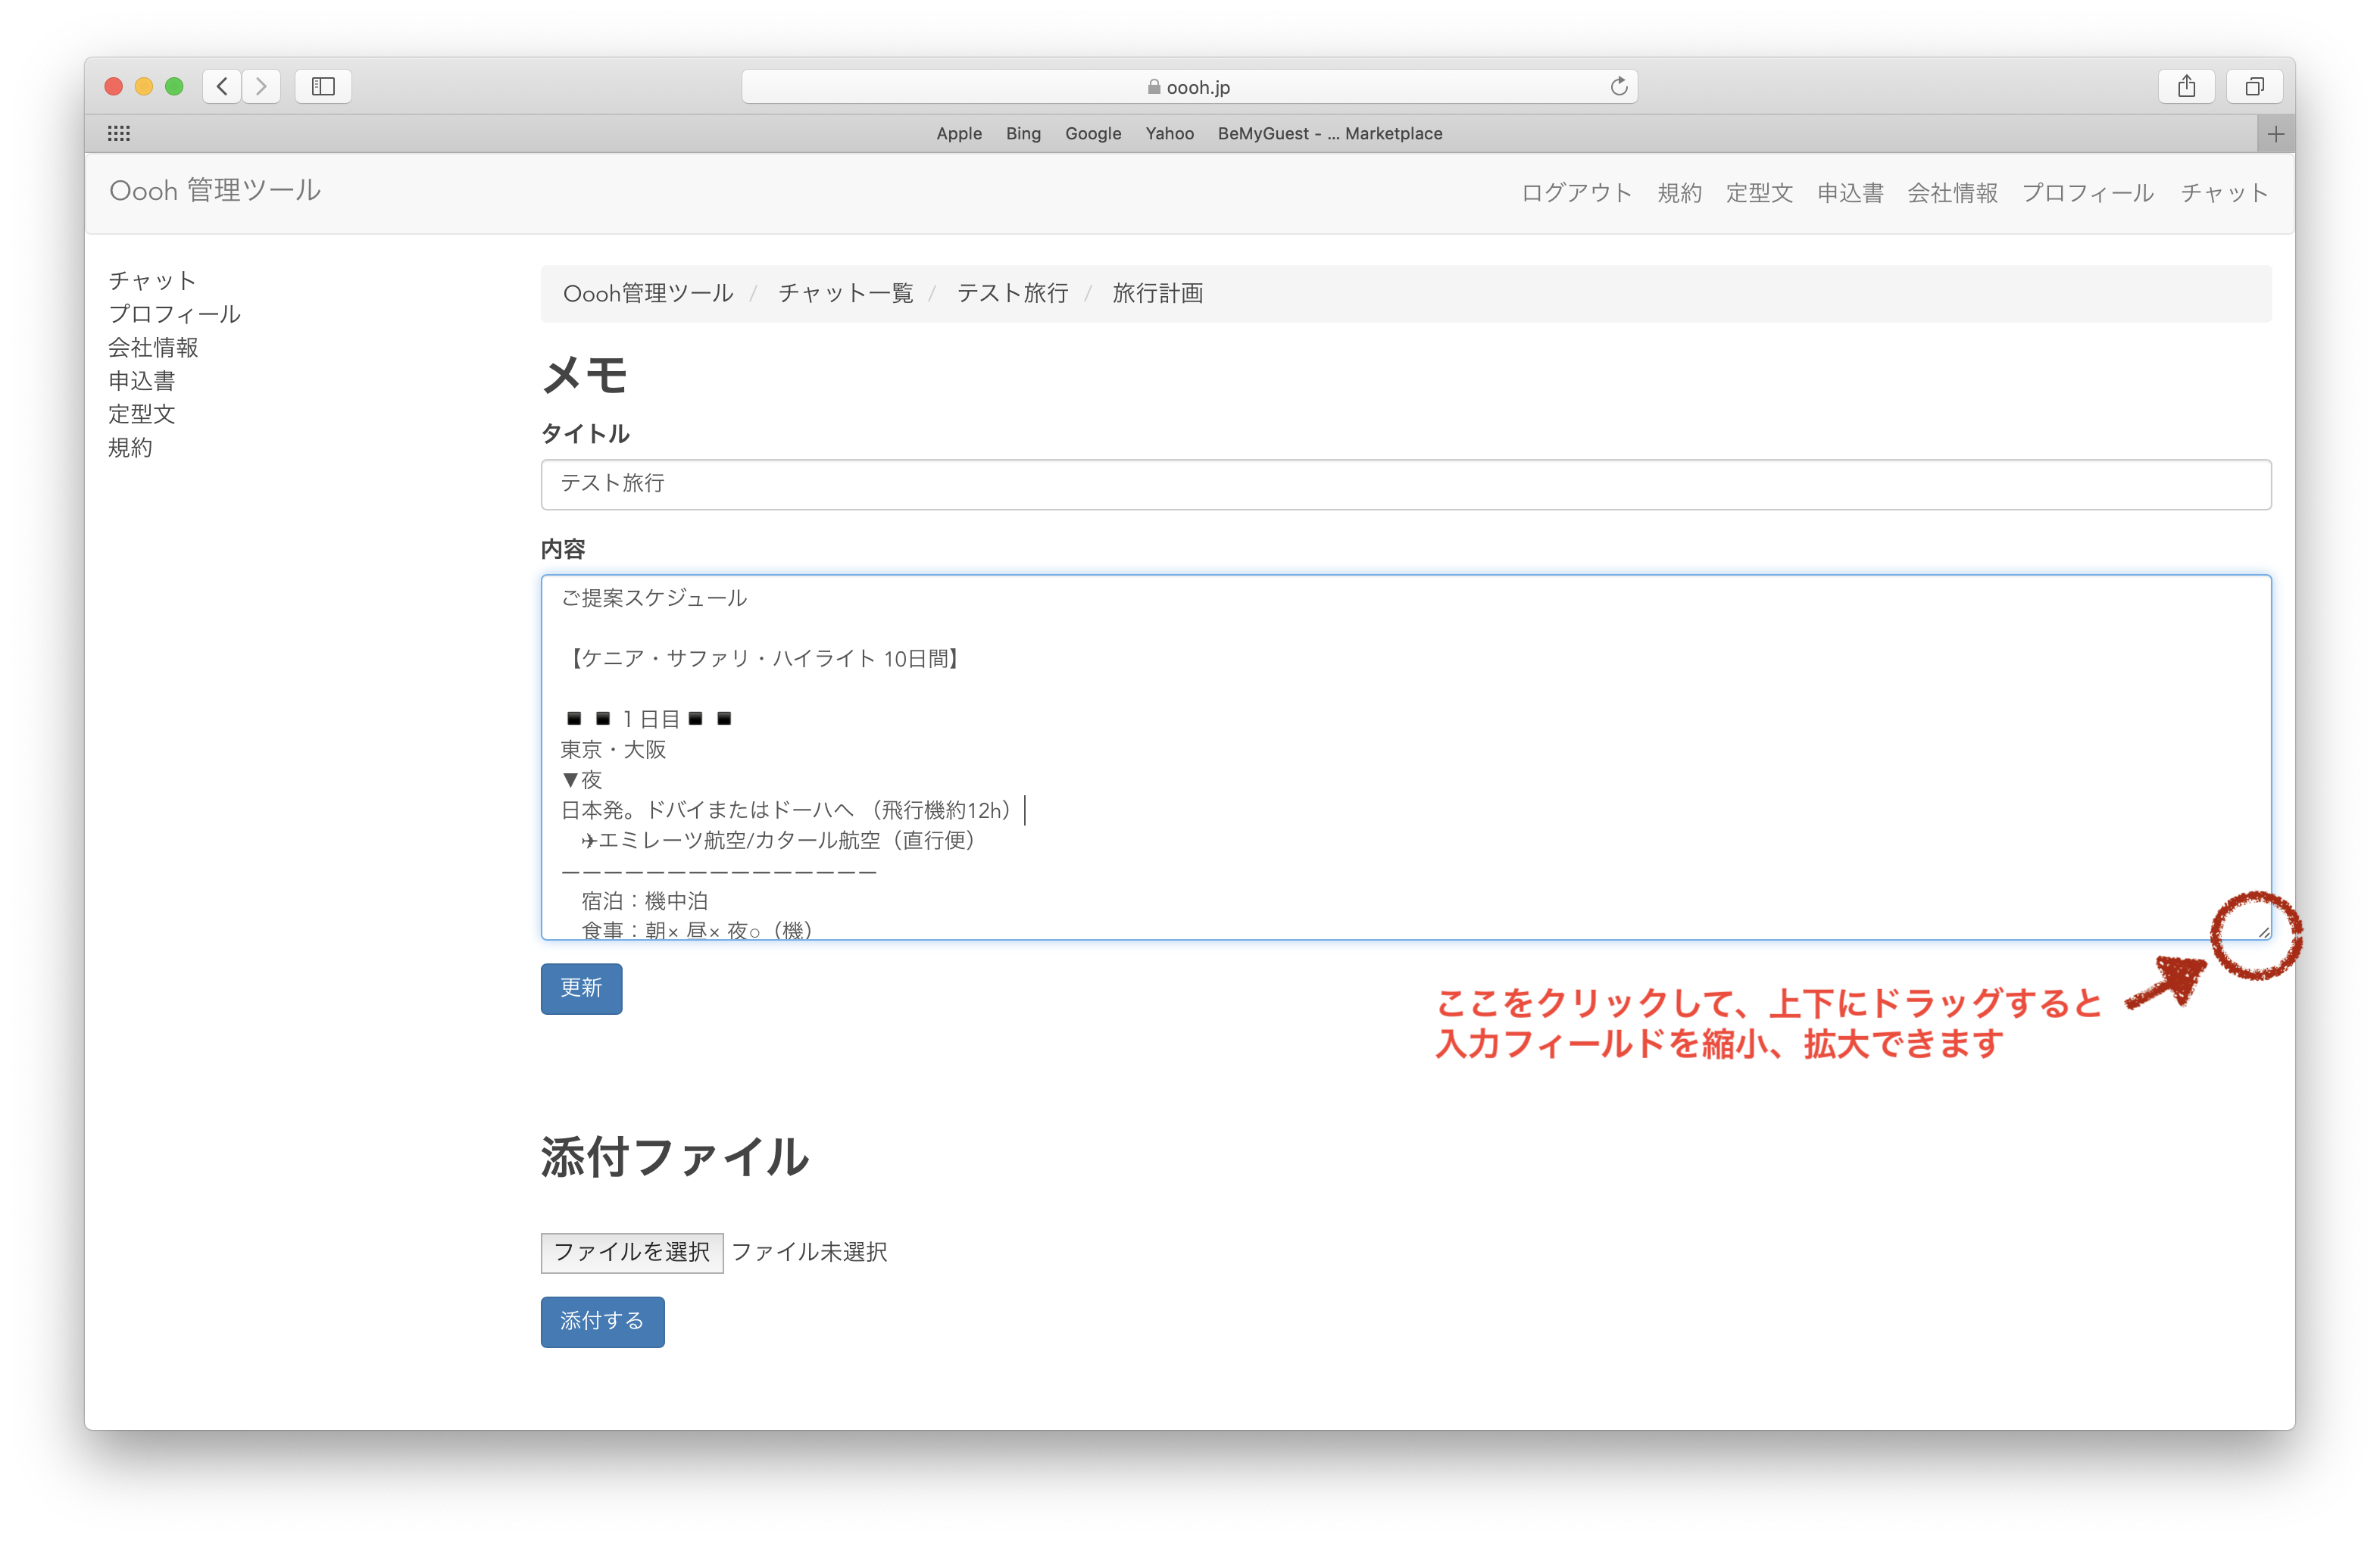Click the 【ケニア・サファリ・ハイライト 10日間】 line
2380x1542 pixels.
764,659
